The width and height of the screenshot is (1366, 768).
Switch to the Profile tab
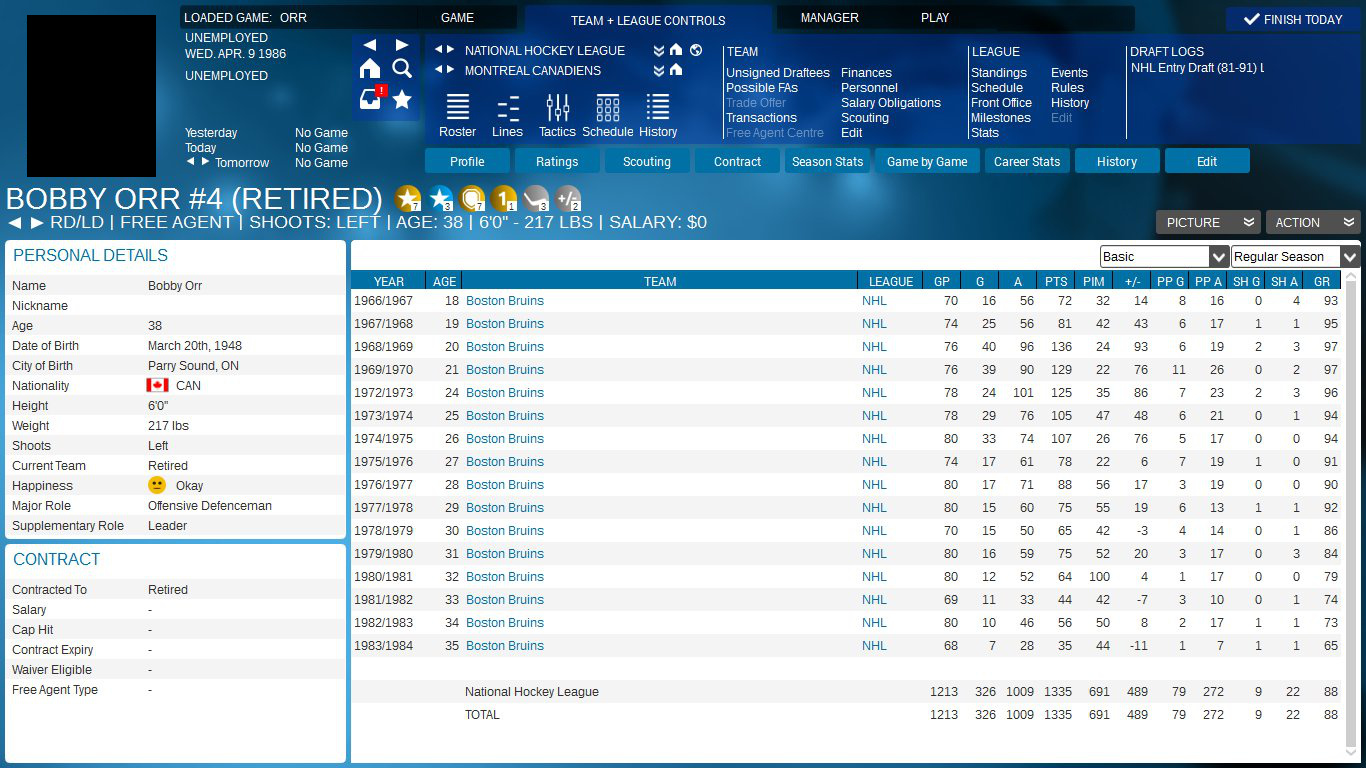467,161
